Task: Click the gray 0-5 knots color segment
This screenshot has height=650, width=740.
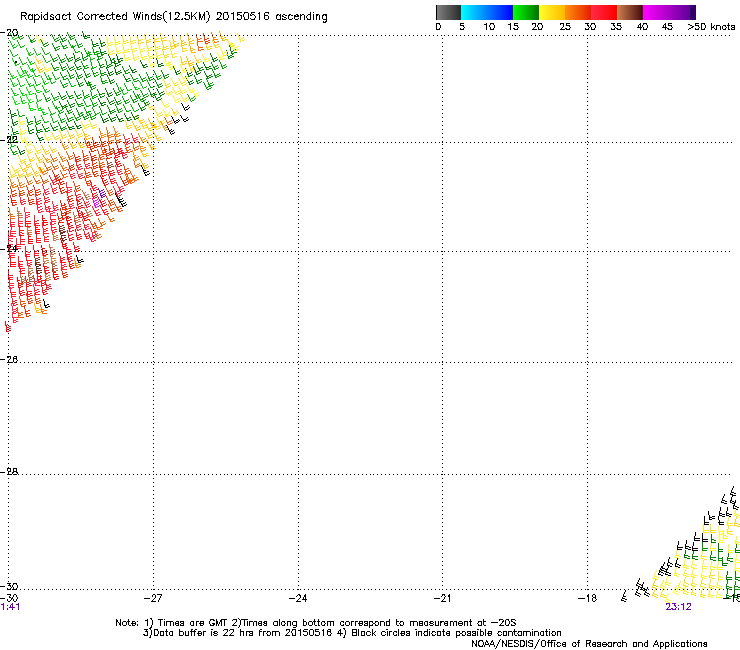Action: tap(448, 12)
